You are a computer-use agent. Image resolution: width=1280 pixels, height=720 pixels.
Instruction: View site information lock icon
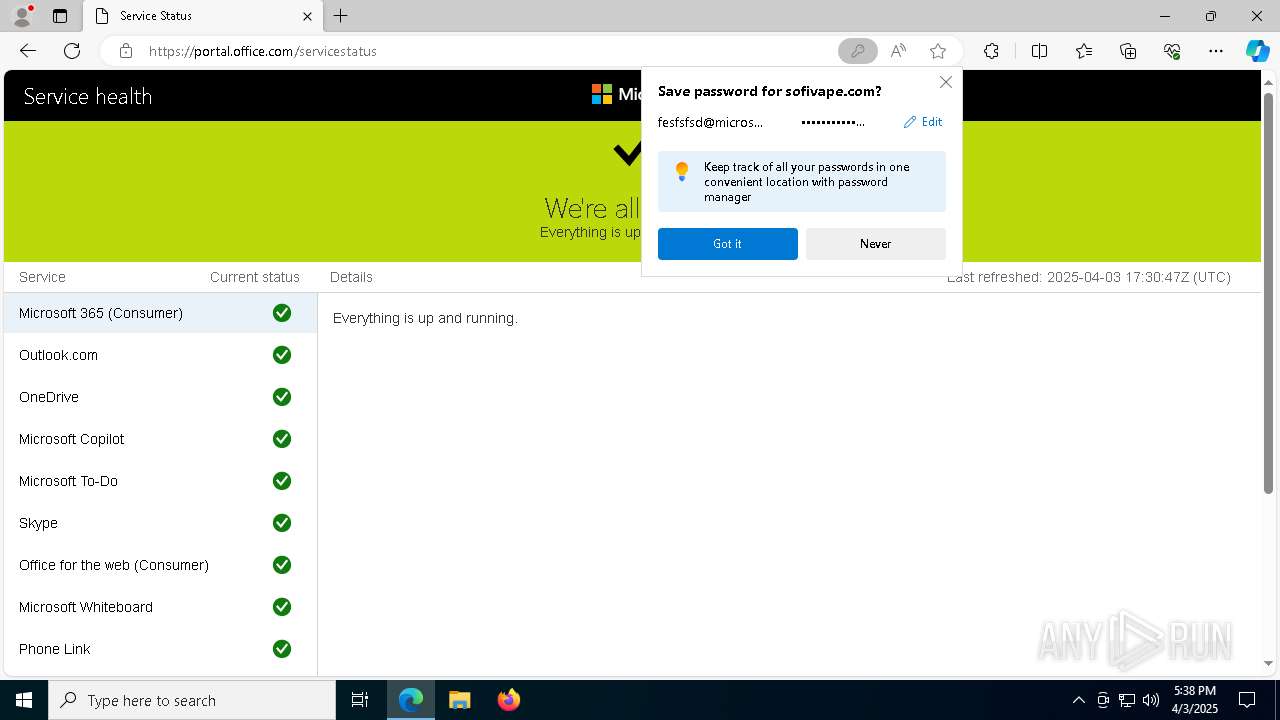(126, 51)
